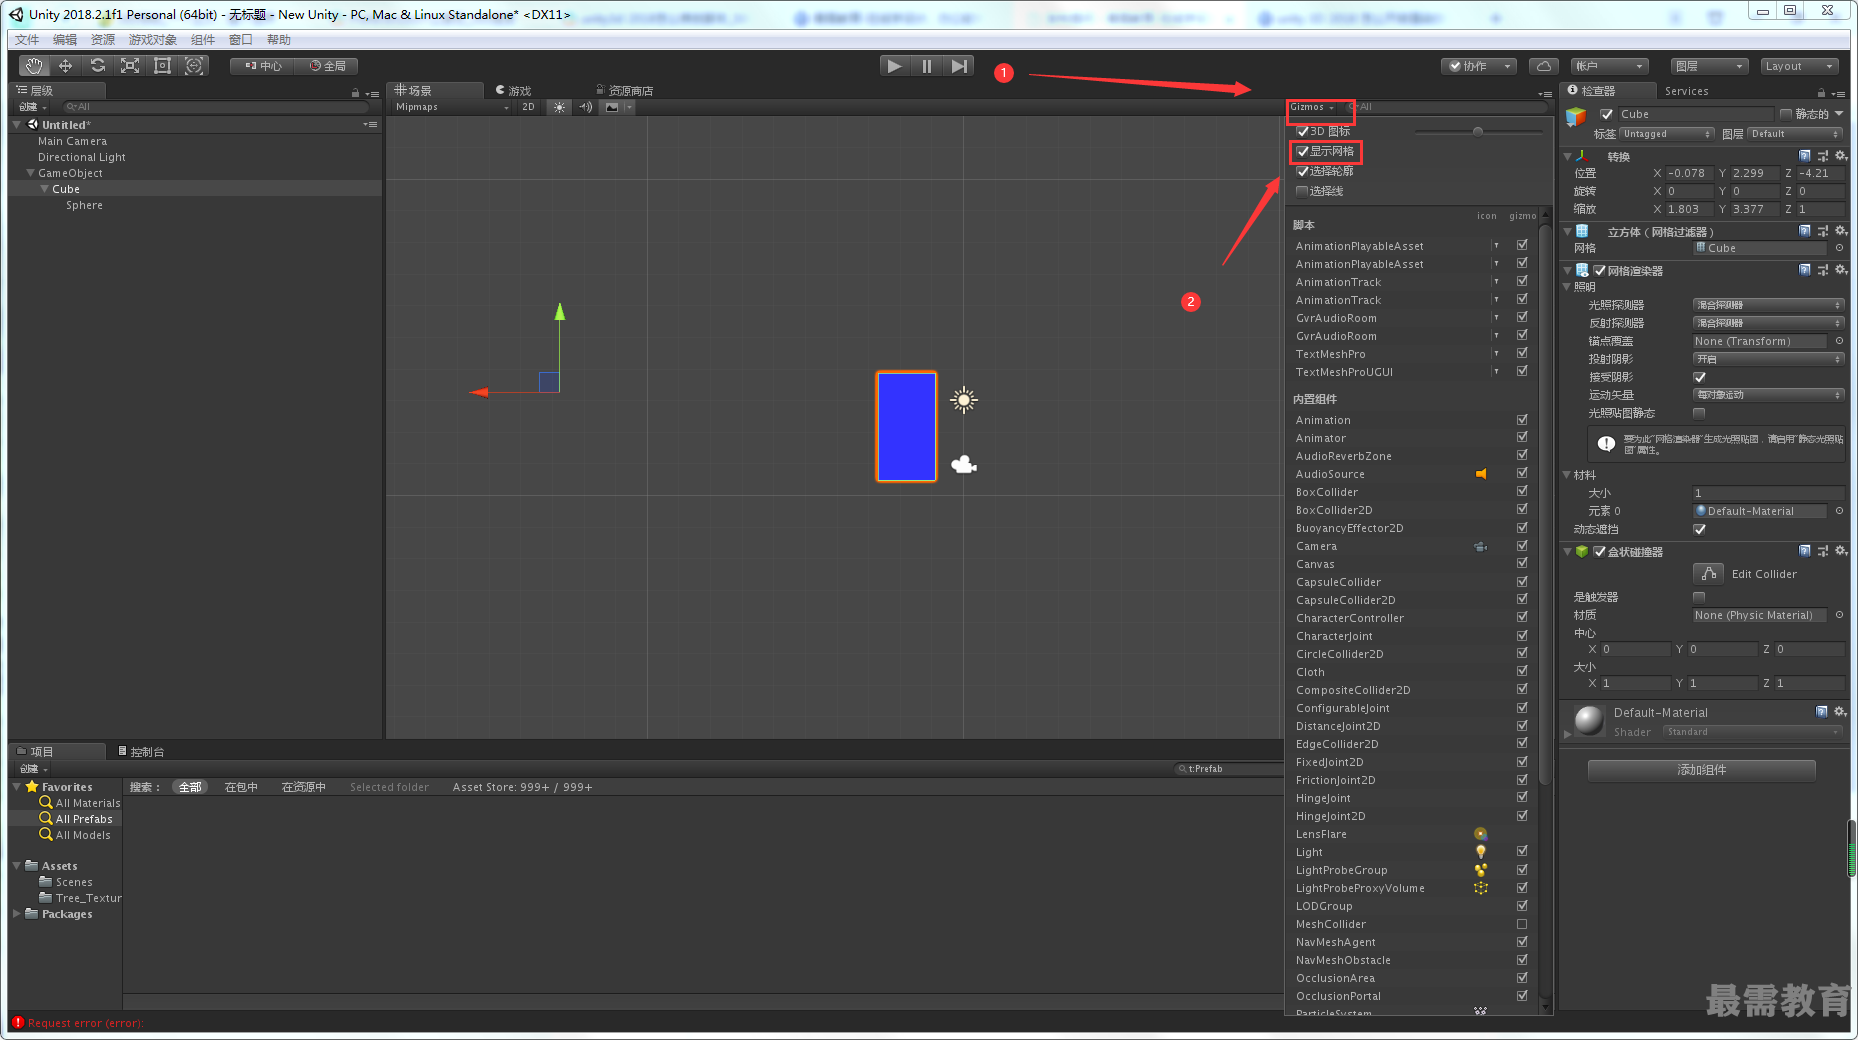Open Mipmaps draw mode dropdown
1858x1040 pixels.
point(452,107)
